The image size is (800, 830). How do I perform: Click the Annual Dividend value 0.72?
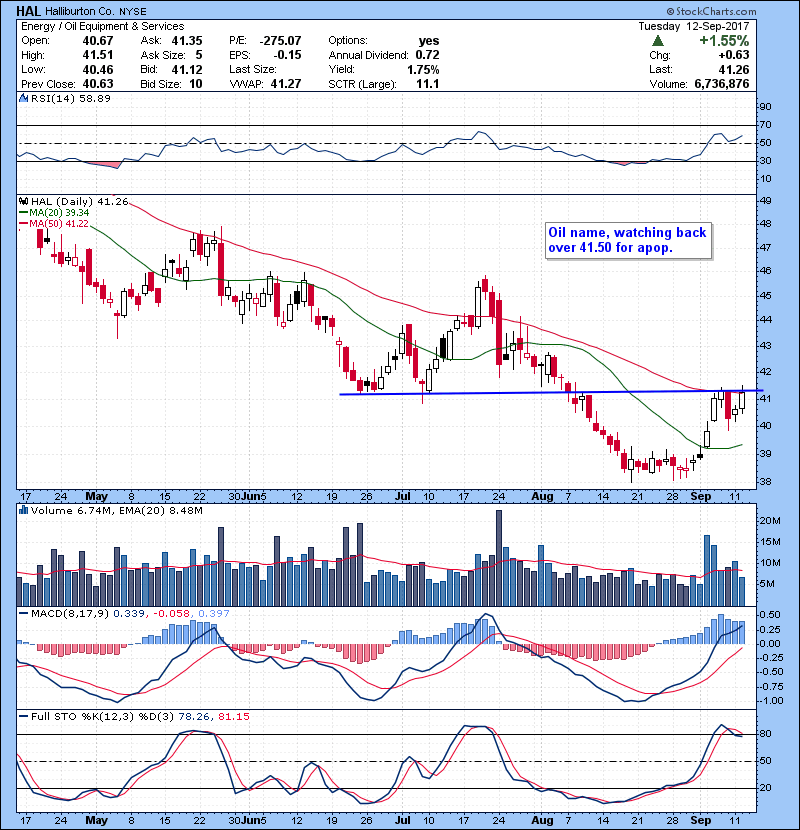(x=427, y=55)
